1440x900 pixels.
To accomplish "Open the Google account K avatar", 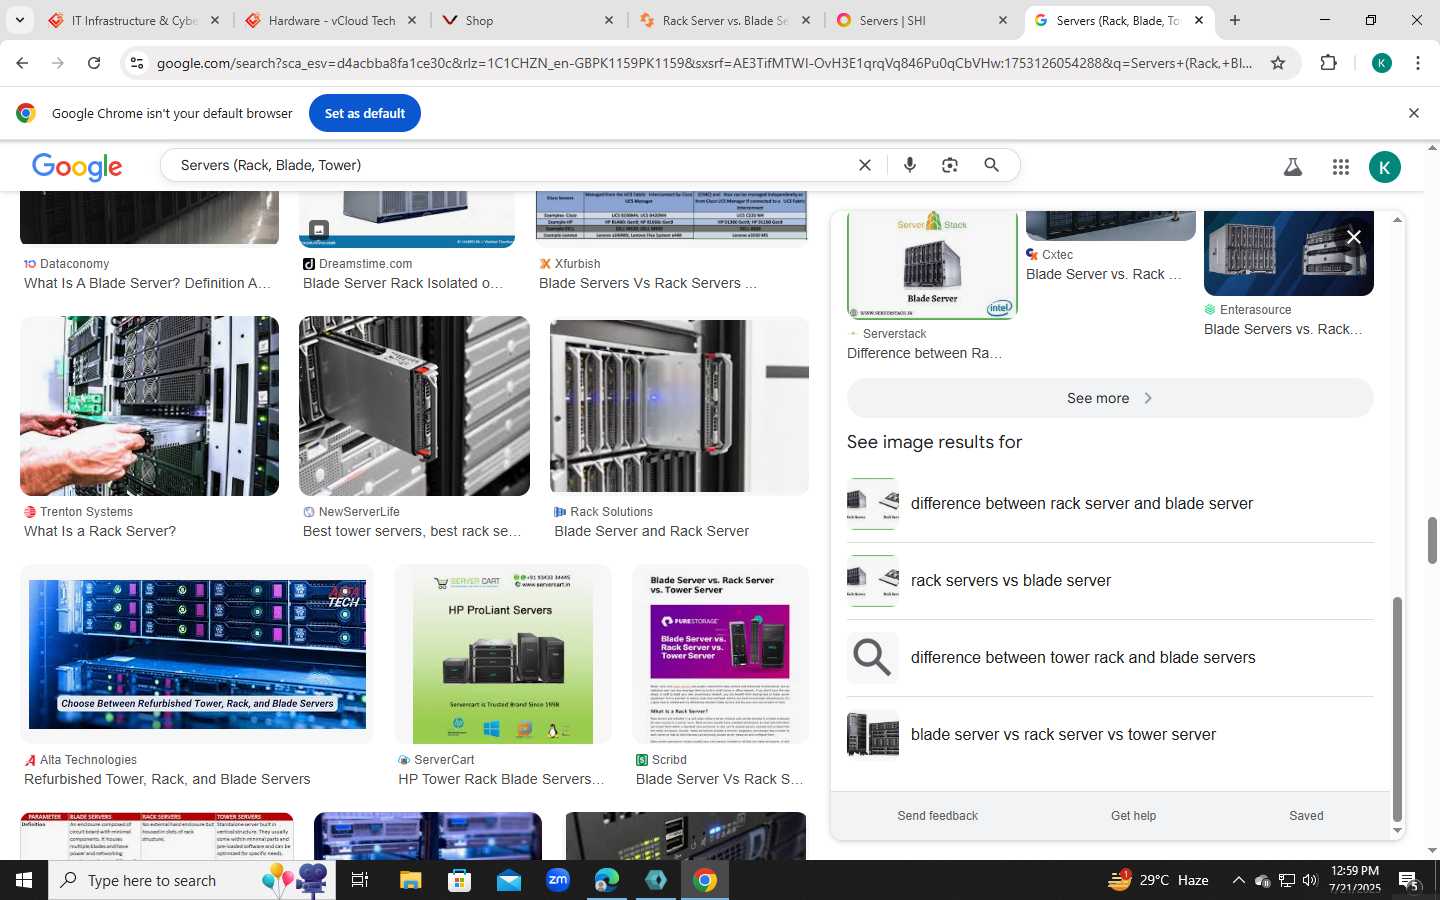I will pos(1385,167).
